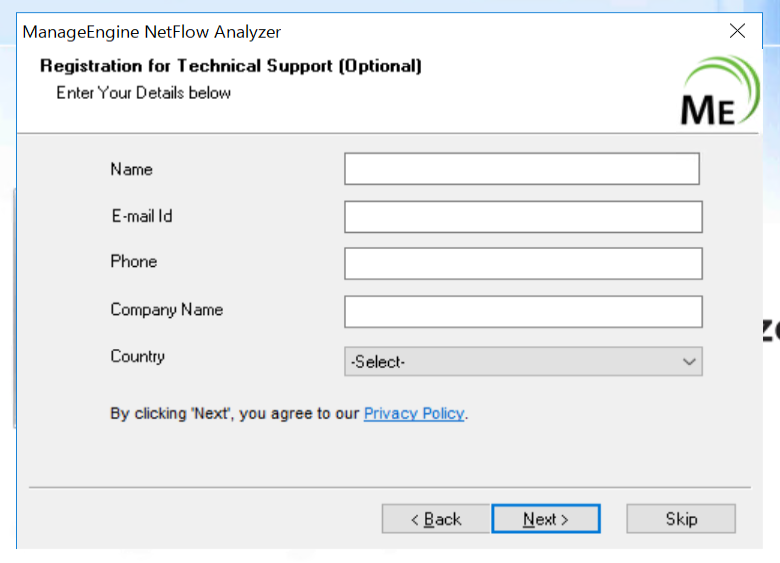Close the NetFlow Analyzer installer window
780x563 pixels.
tap(738, 31)
